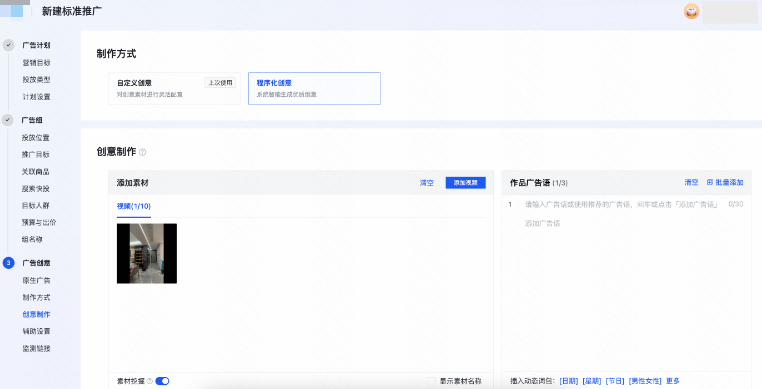762x389 pixels.
Task: Click 清空 in the 作品广告语 panel
Action: 692,182
